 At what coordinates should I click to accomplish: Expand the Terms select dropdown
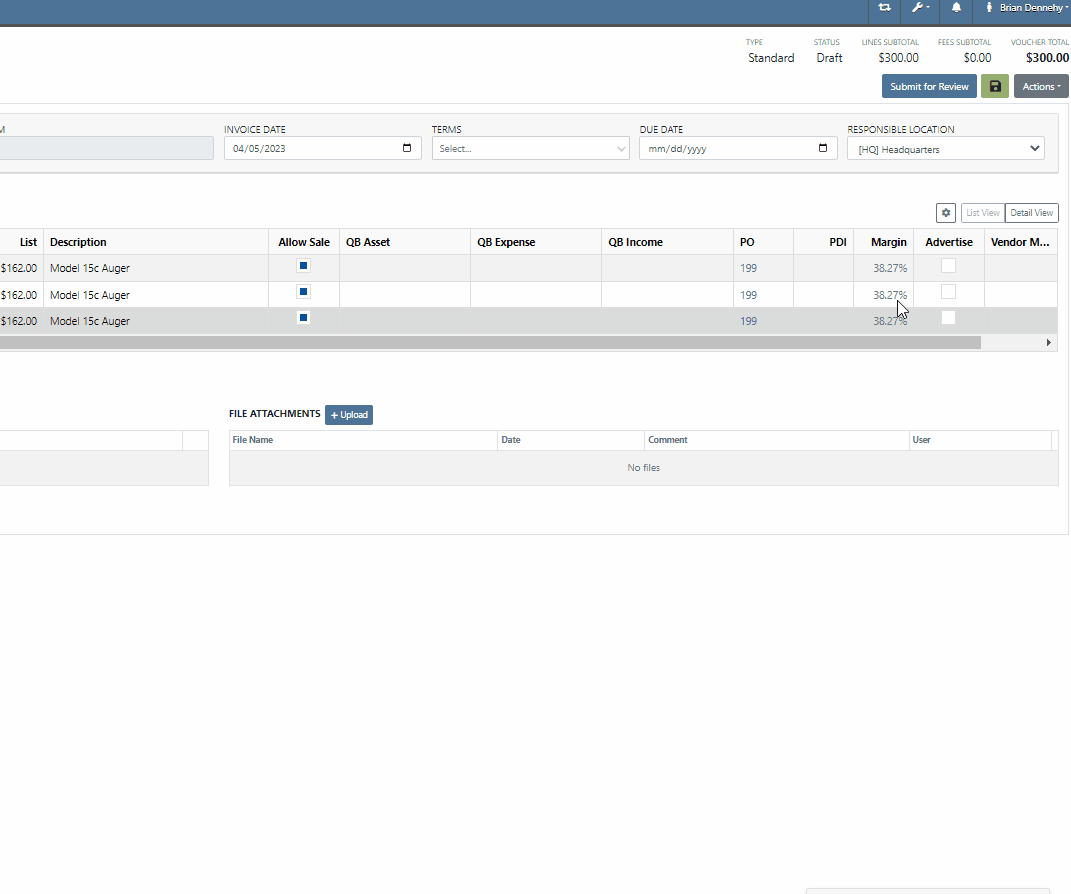pos(530,148)
